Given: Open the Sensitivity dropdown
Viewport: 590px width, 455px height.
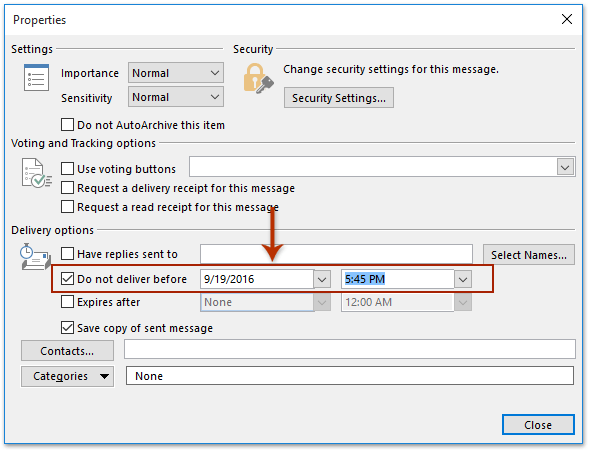Looking at the screenshot, I should 176,97.
